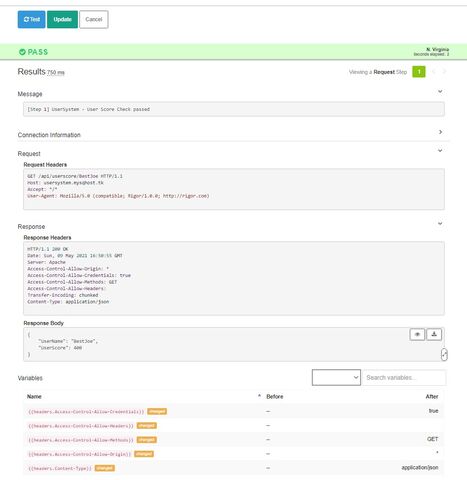This screenshot has width=467, height=480.
Task: Preview response body with eye icon
Action: coord(417,334)
